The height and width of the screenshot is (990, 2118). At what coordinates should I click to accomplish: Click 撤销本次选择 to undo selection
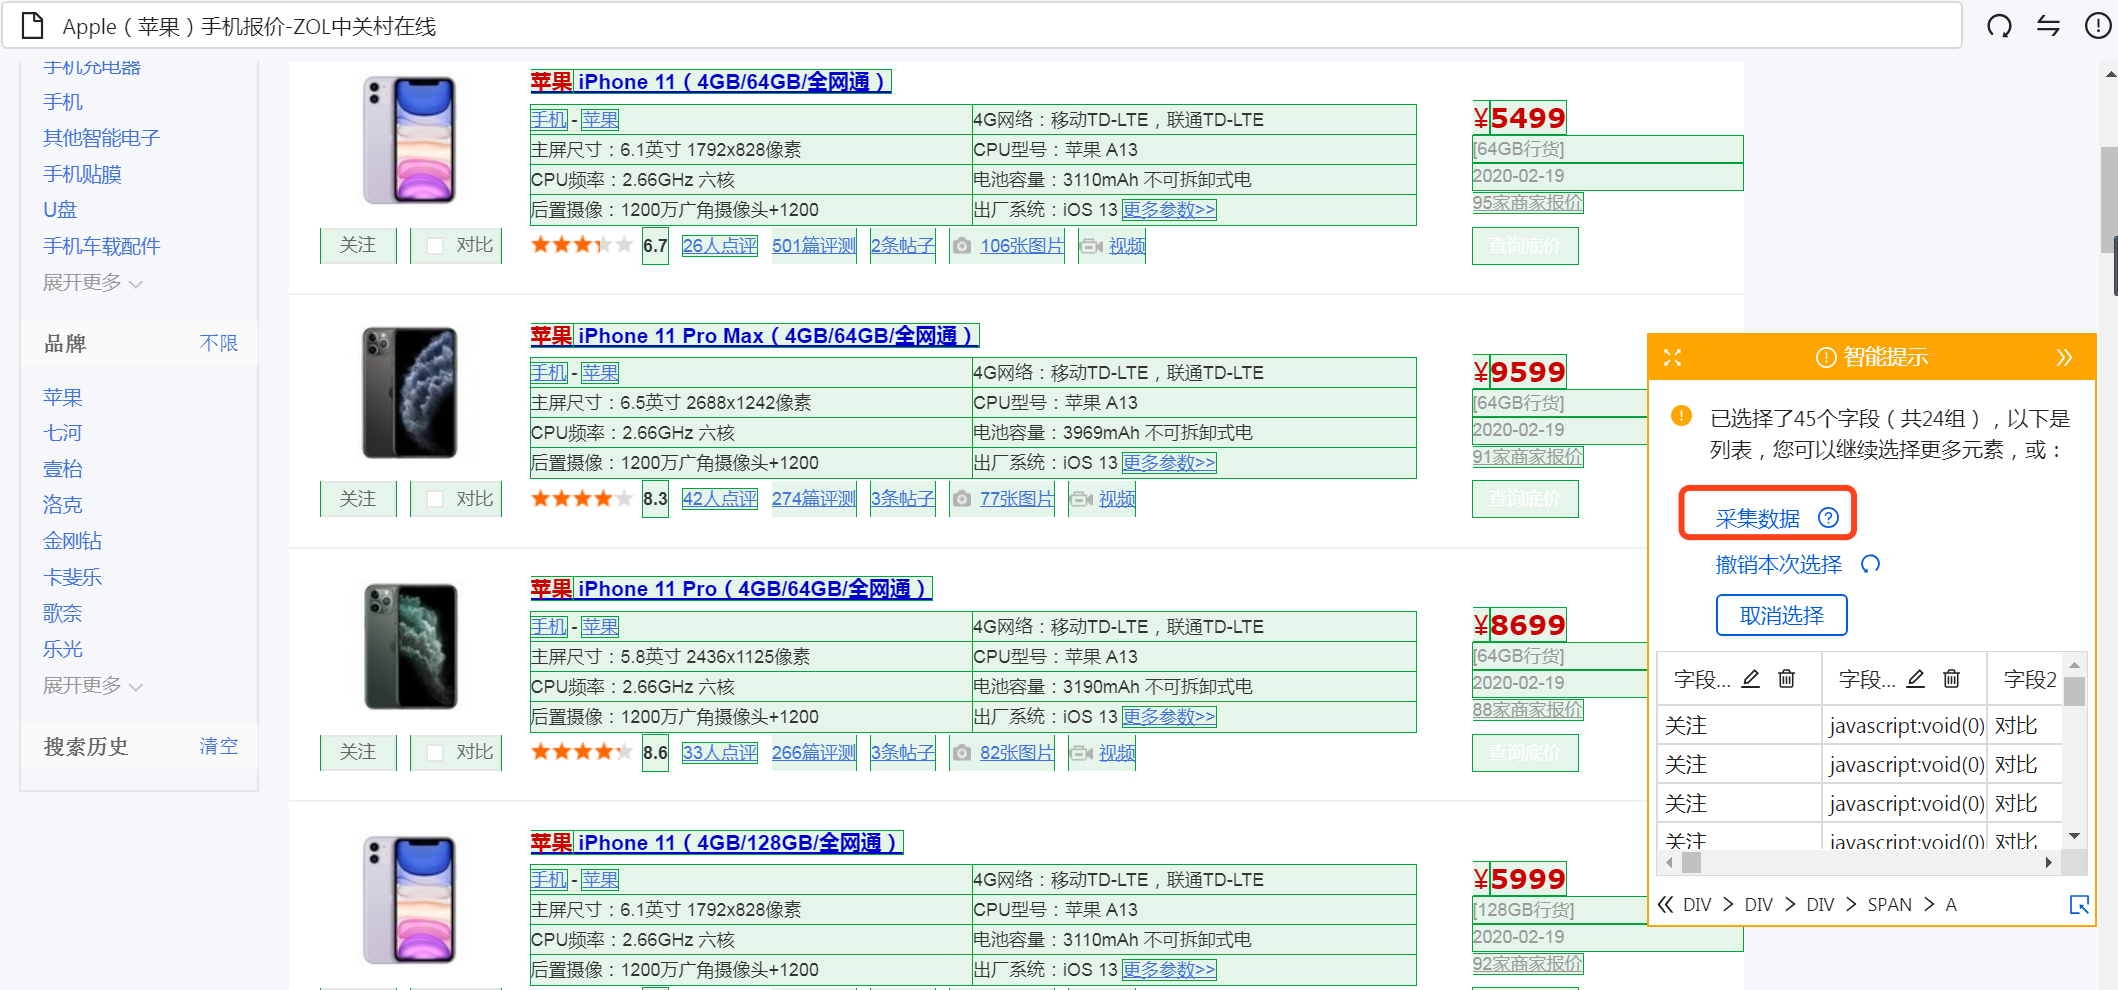(x=1778, y=564)
